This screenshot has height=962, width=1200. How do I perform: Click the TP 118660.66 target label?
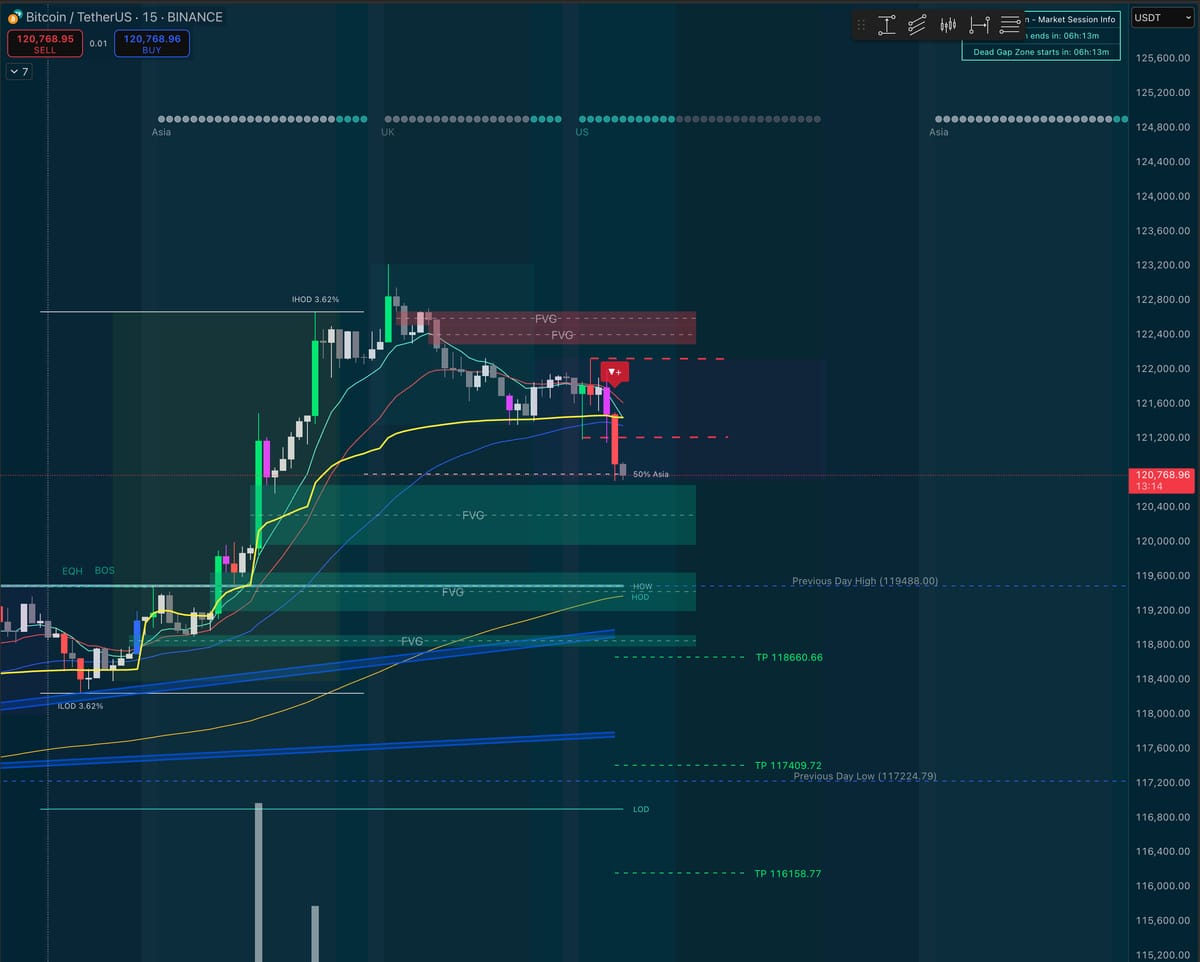coord(789,657)
